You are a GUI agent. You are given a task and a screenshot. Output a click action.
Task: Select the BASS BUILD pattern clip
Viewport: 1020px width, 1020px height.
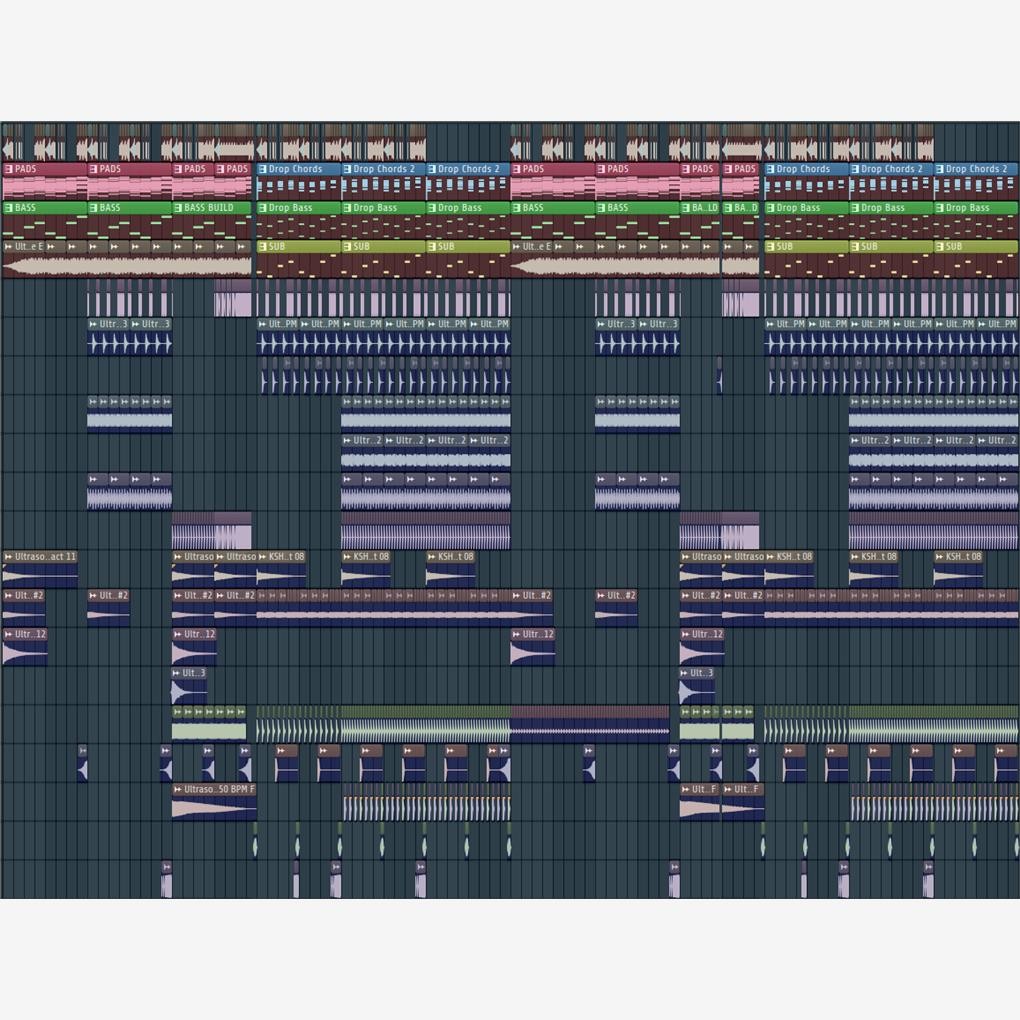tap(212, 221)
